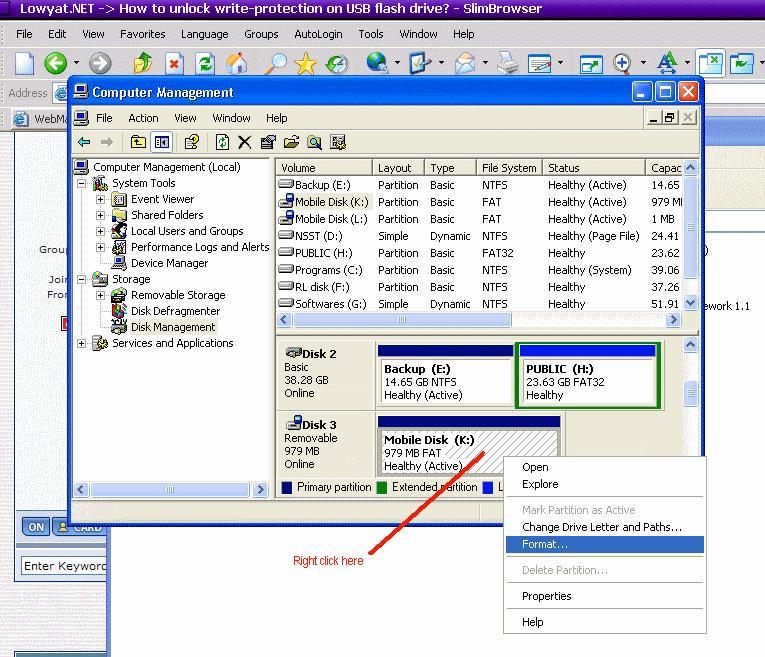
Task: Choose Help in context menu
Action: point(604,622)
